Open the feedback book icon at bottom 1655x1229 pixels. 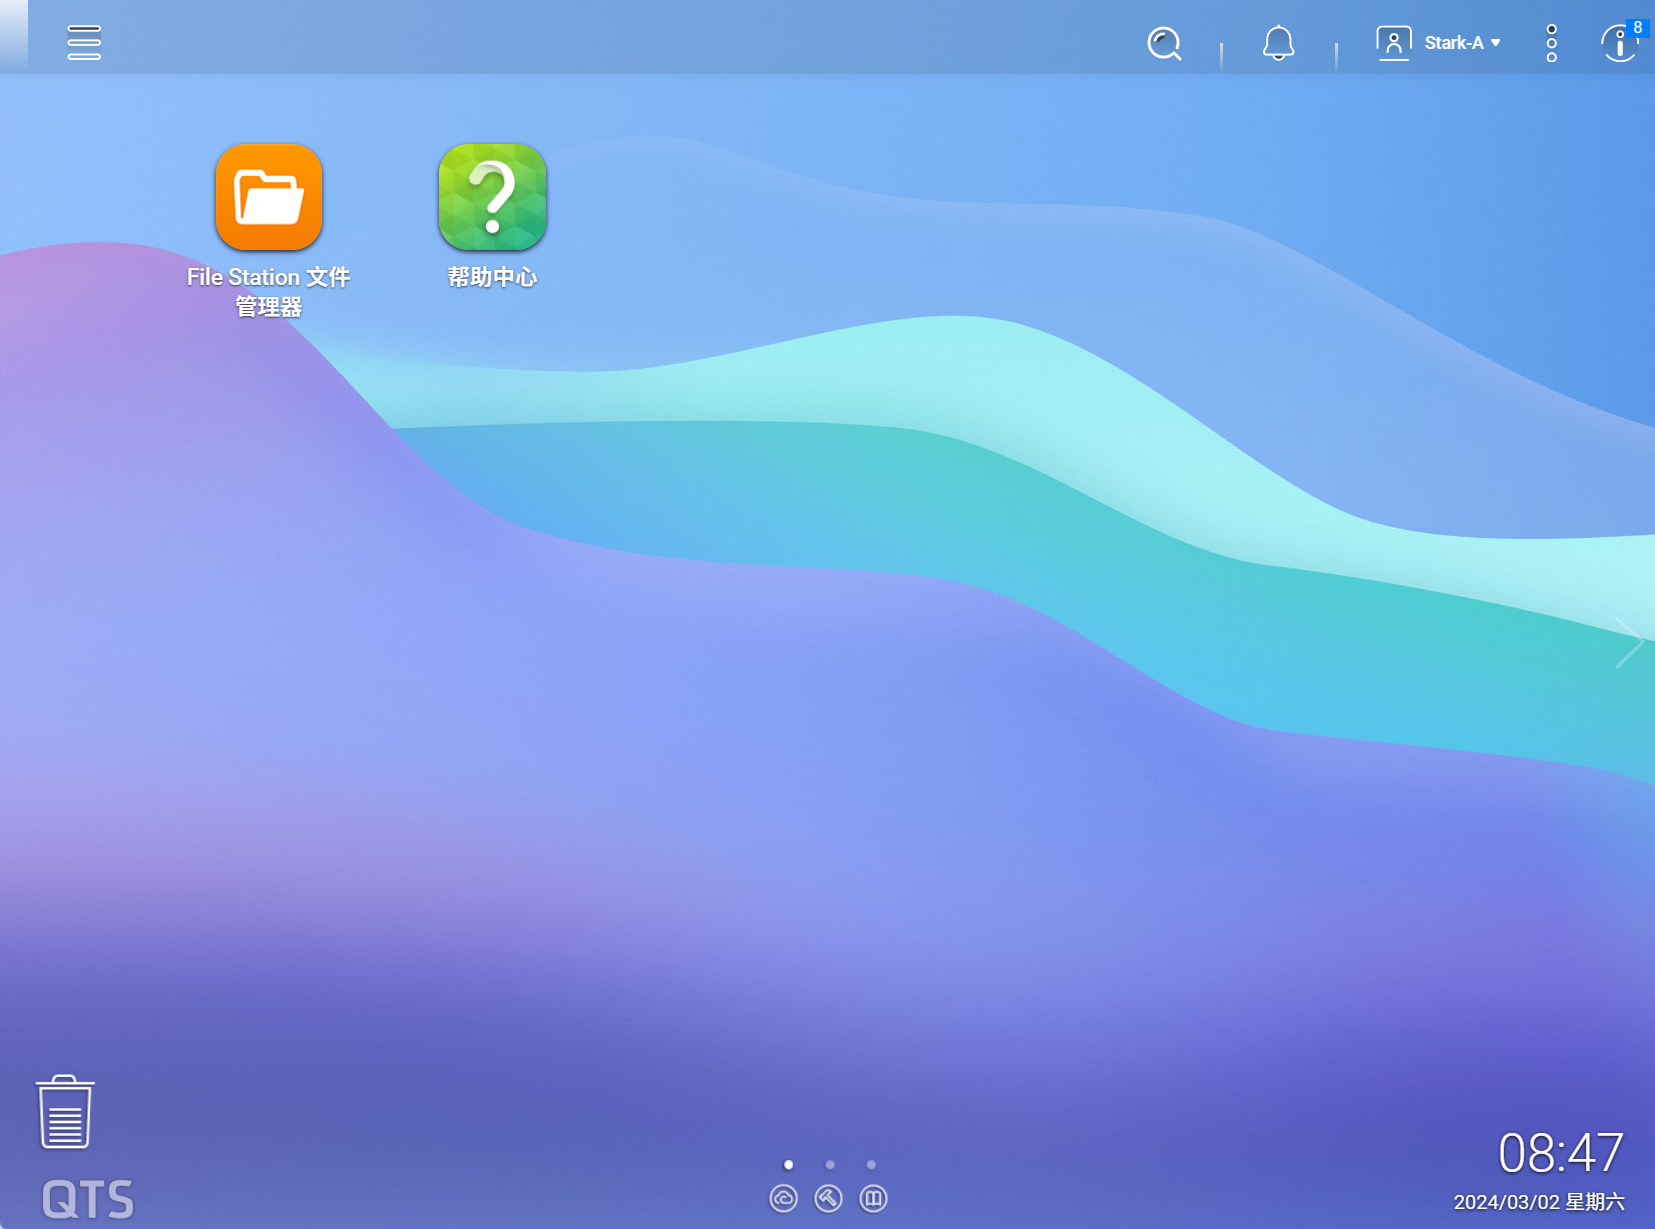873,1198
